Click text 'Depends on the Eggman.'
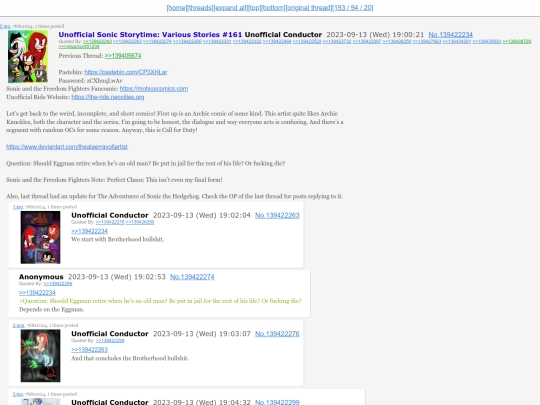 click(x=51, y=309)
